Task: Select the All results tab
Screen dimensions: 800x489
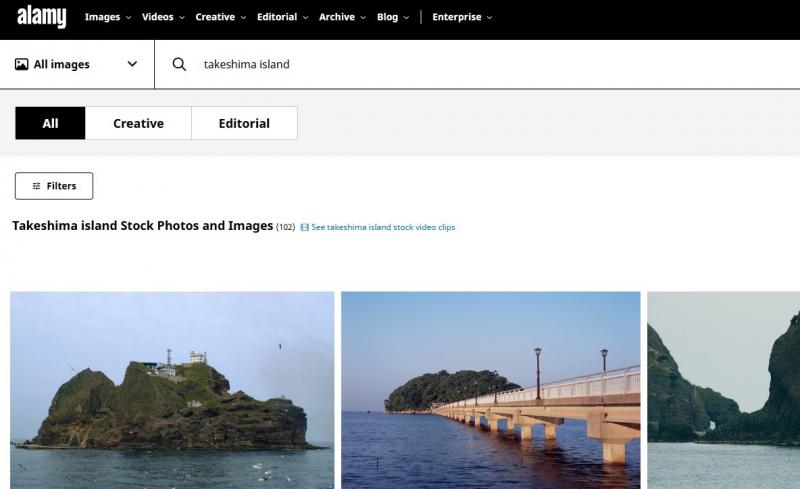Action: [50, 123]
